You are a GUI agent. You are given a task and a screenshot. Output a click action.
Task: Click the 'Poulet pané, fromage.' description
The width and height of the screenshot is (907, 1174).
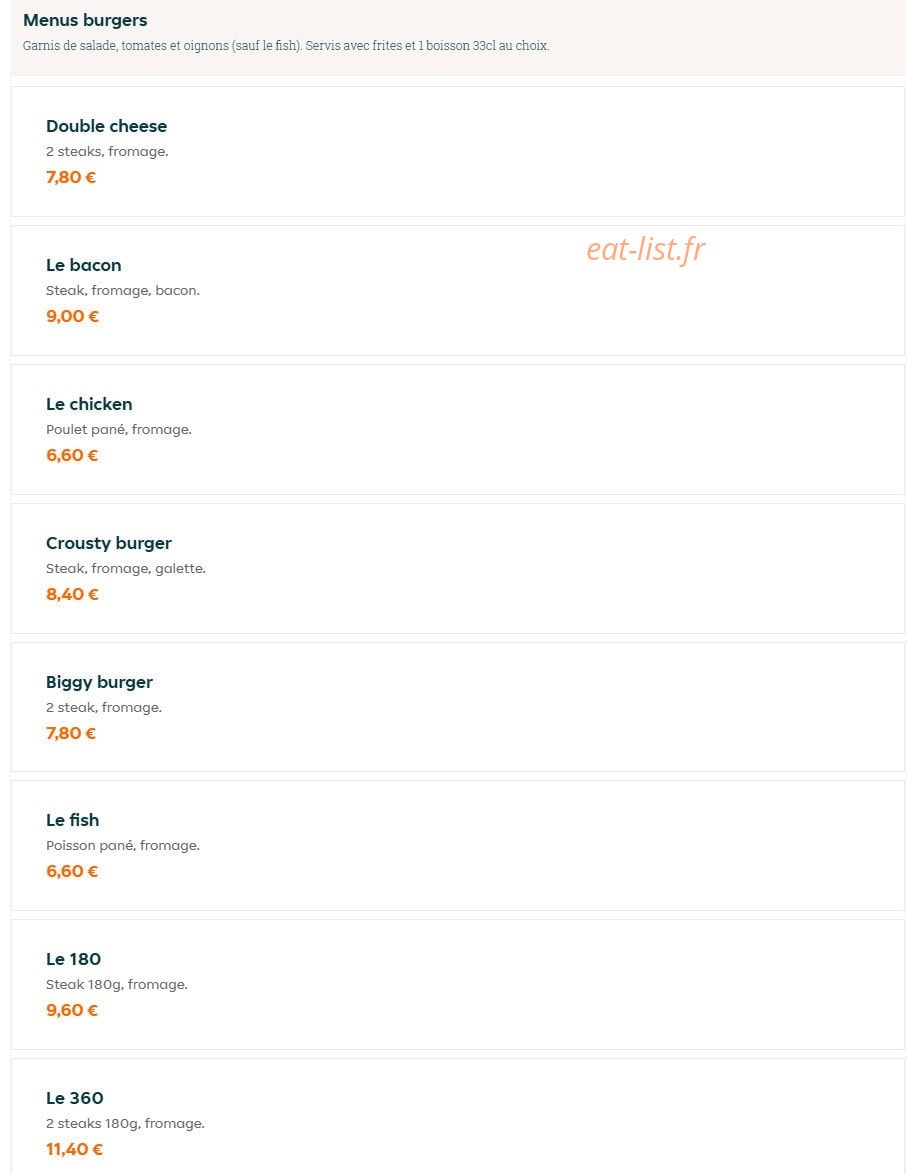point(119,430)
